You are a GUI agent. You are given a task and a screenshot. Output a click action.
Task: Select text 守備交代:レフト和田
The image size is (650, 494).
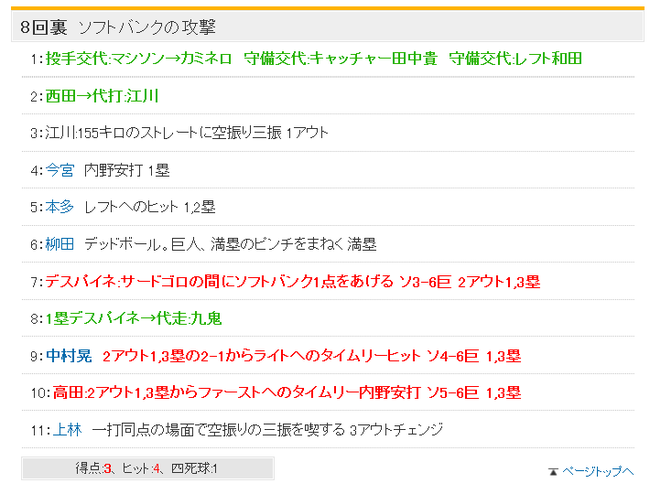click(515, 58)
